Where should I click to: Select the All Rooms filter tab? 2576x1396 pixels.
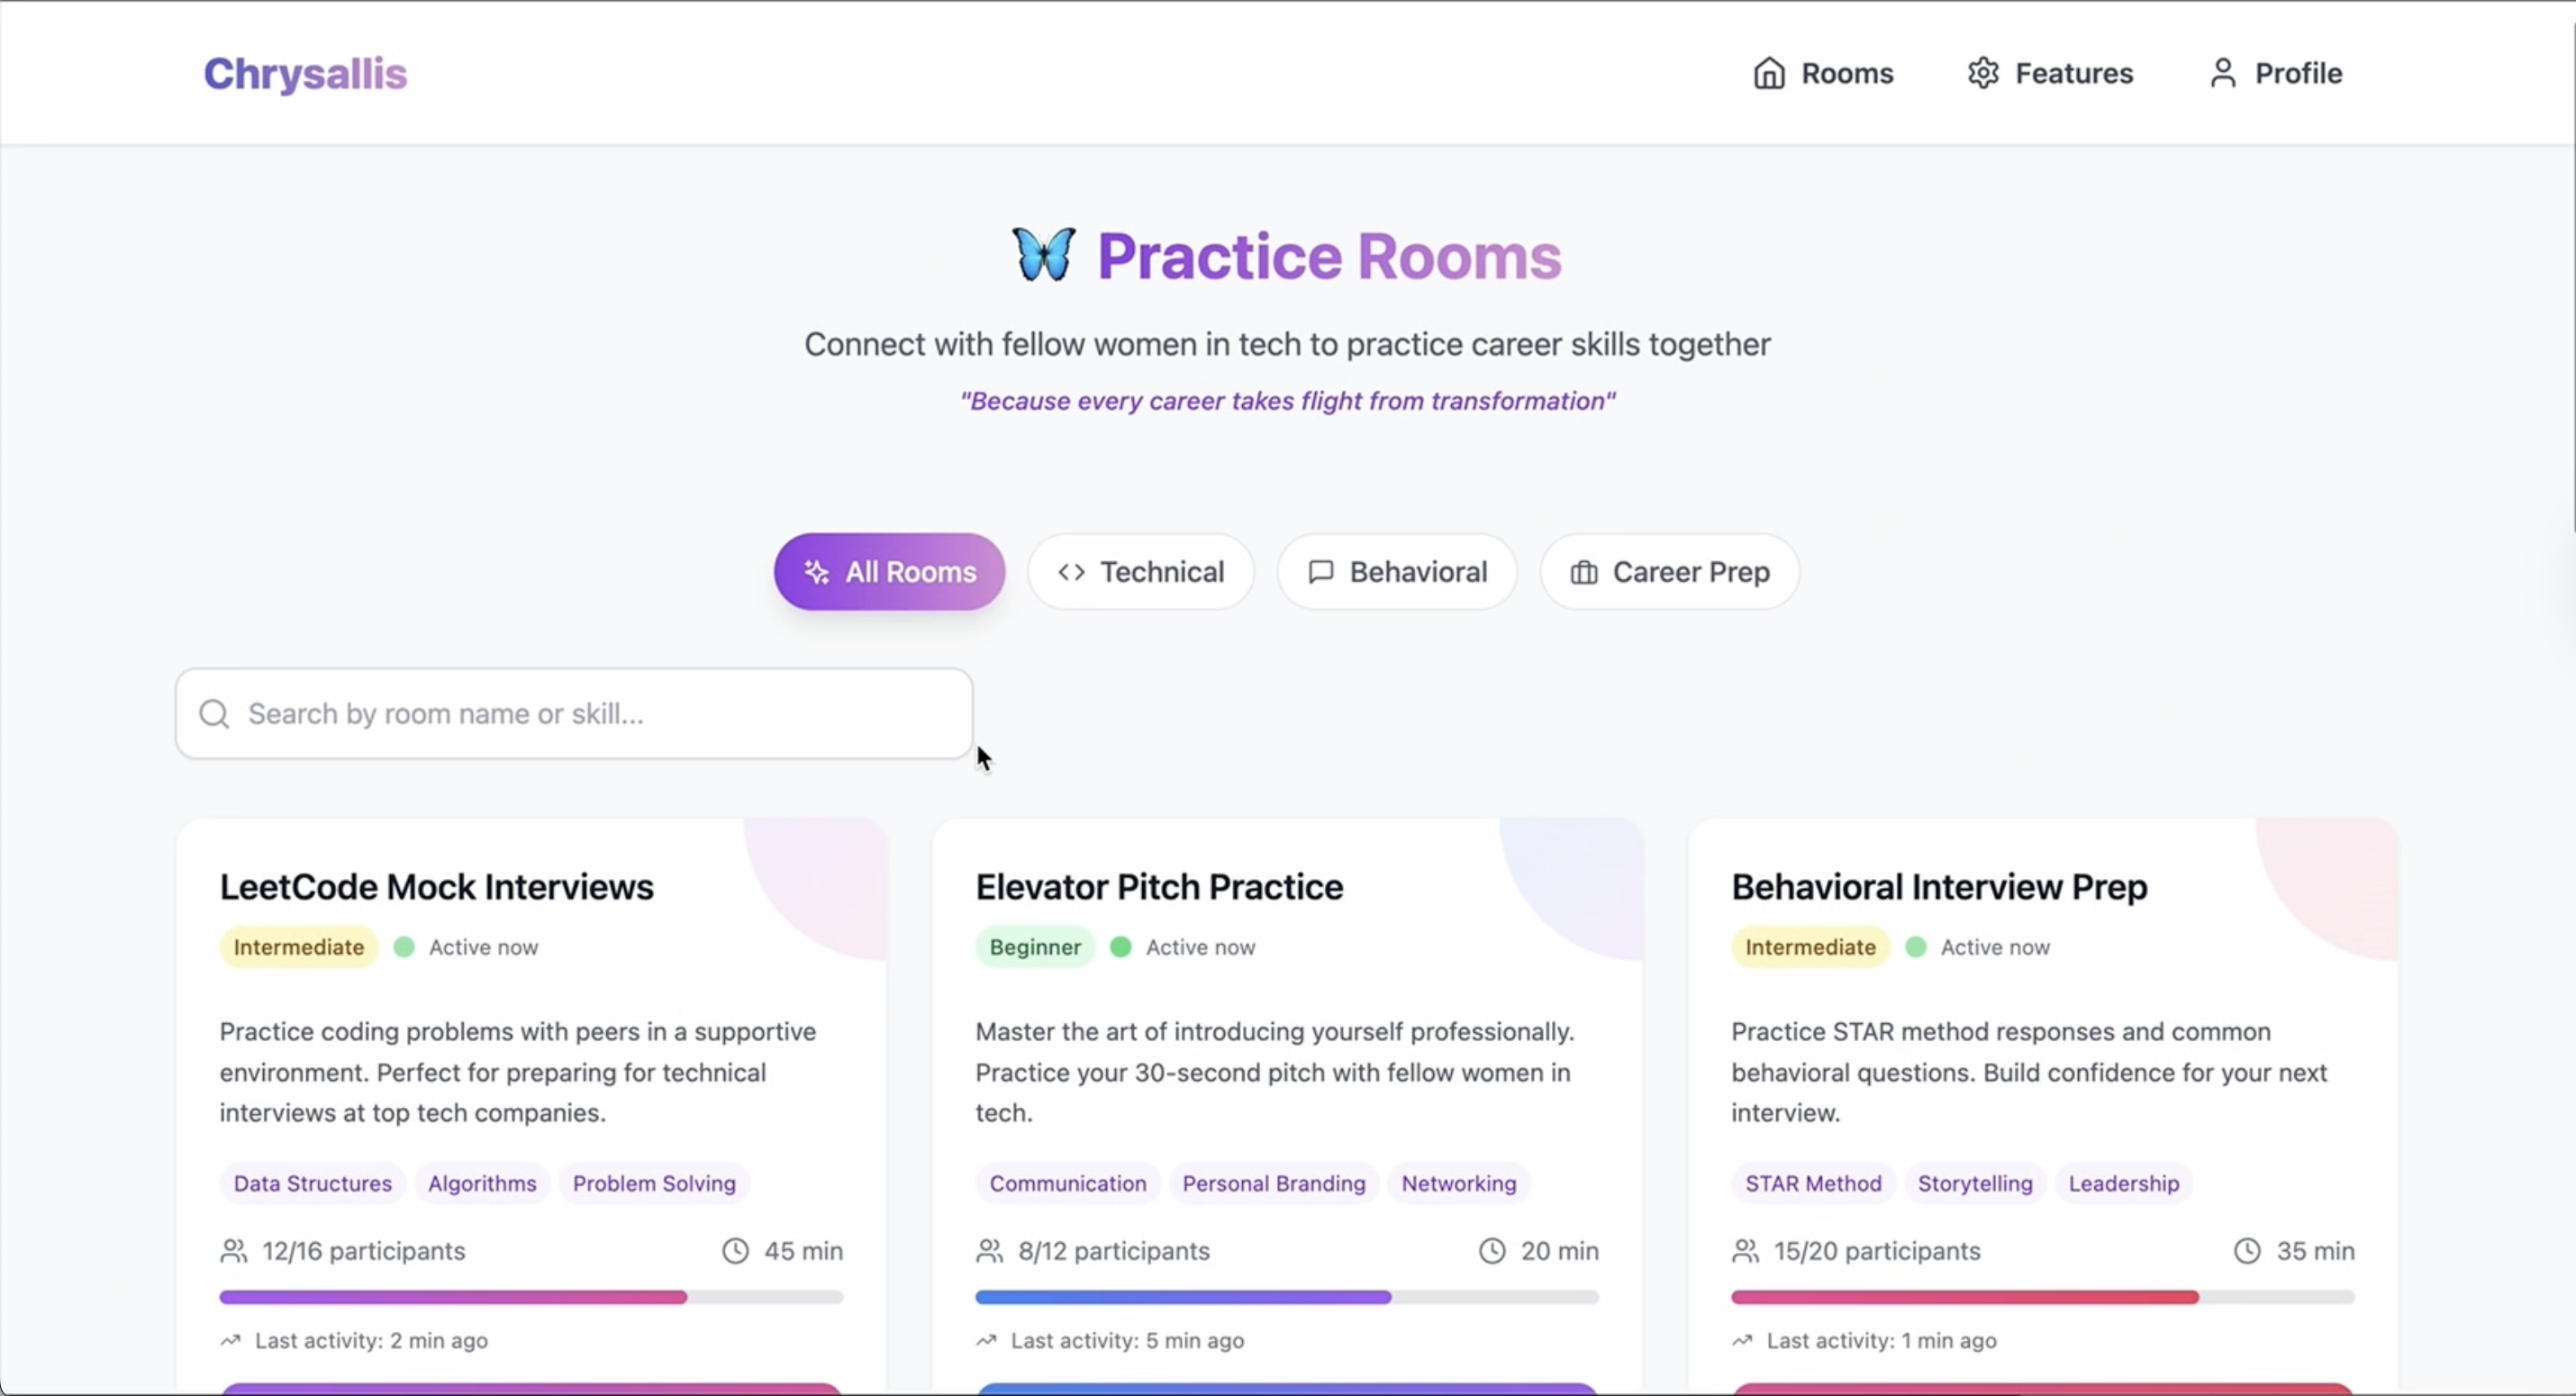click(889, 572)
